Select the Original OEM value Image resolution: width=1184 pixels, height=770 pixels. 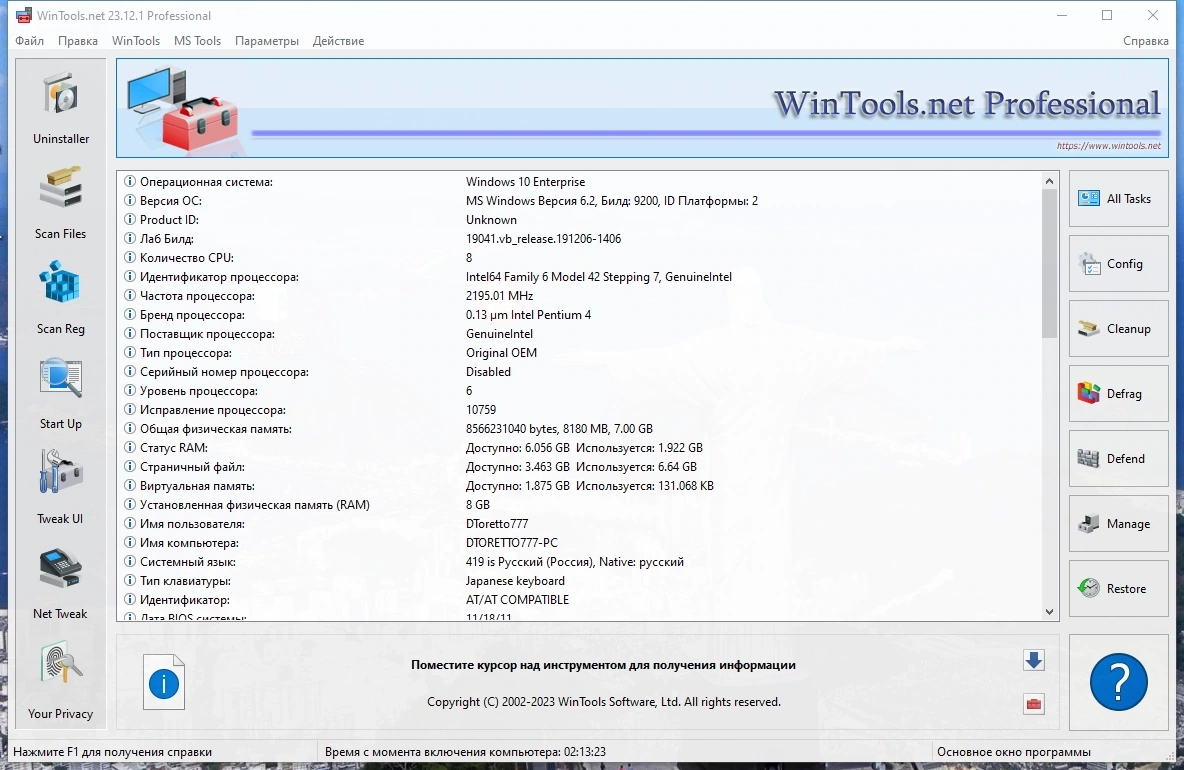point(501,353)
